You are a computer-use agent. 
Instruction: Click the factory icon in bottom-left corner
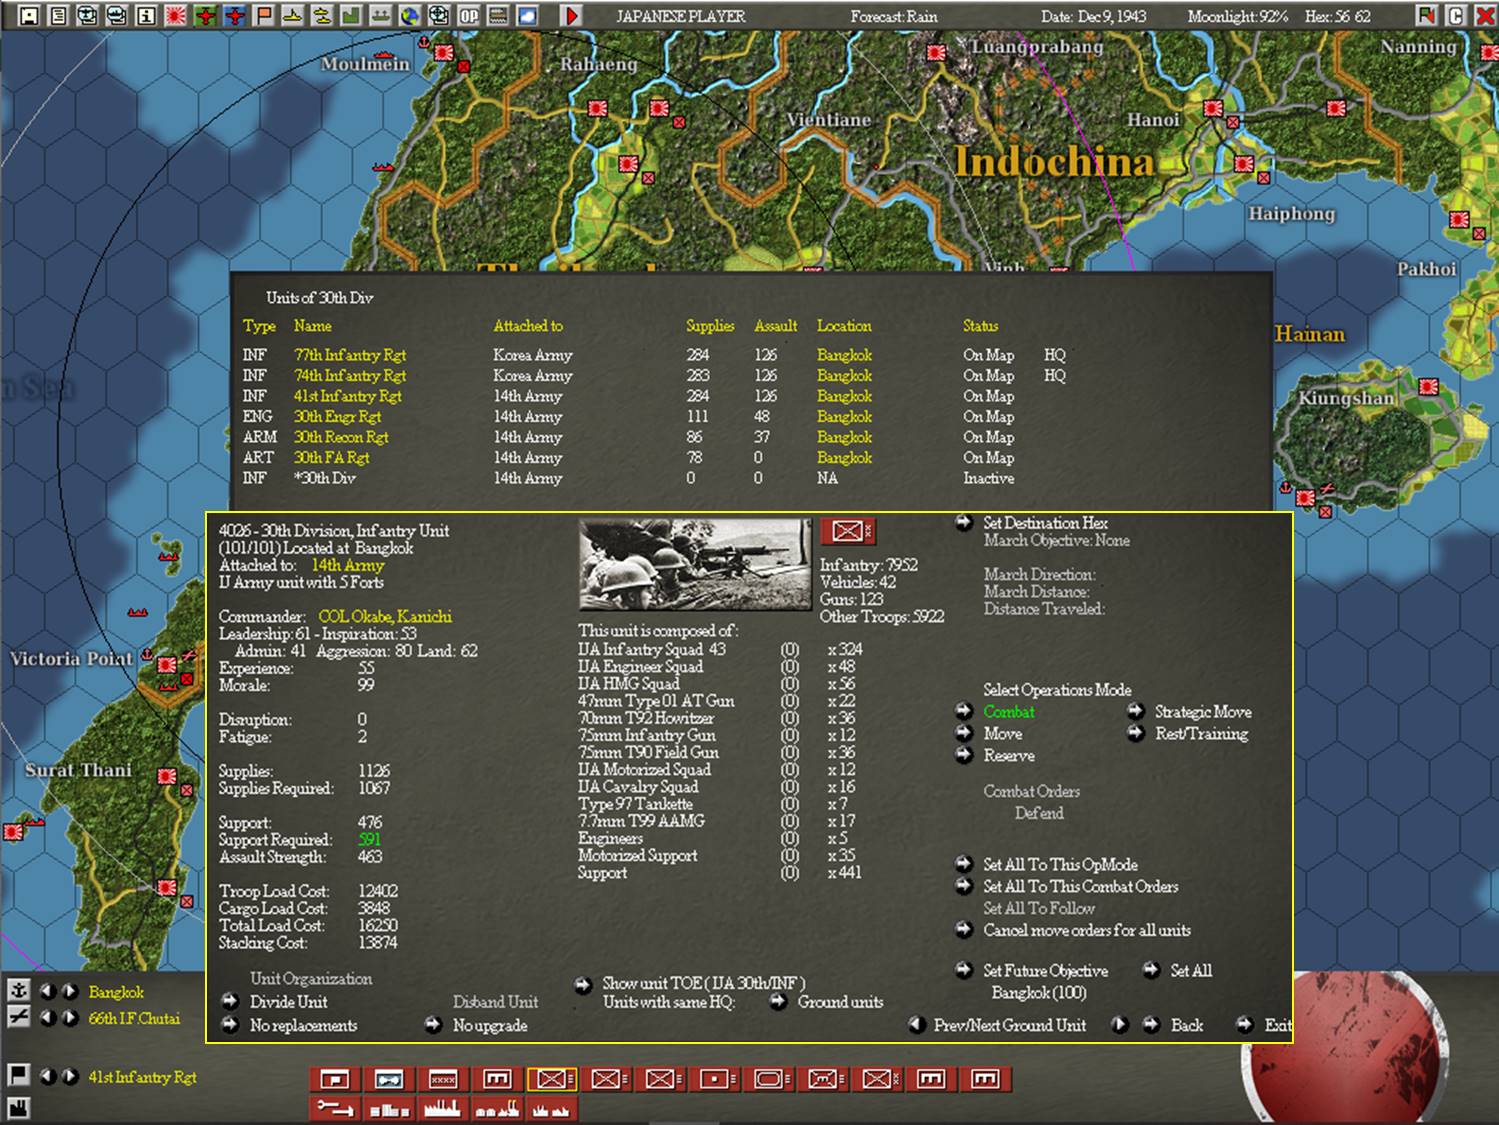[x=18, y=1107]
